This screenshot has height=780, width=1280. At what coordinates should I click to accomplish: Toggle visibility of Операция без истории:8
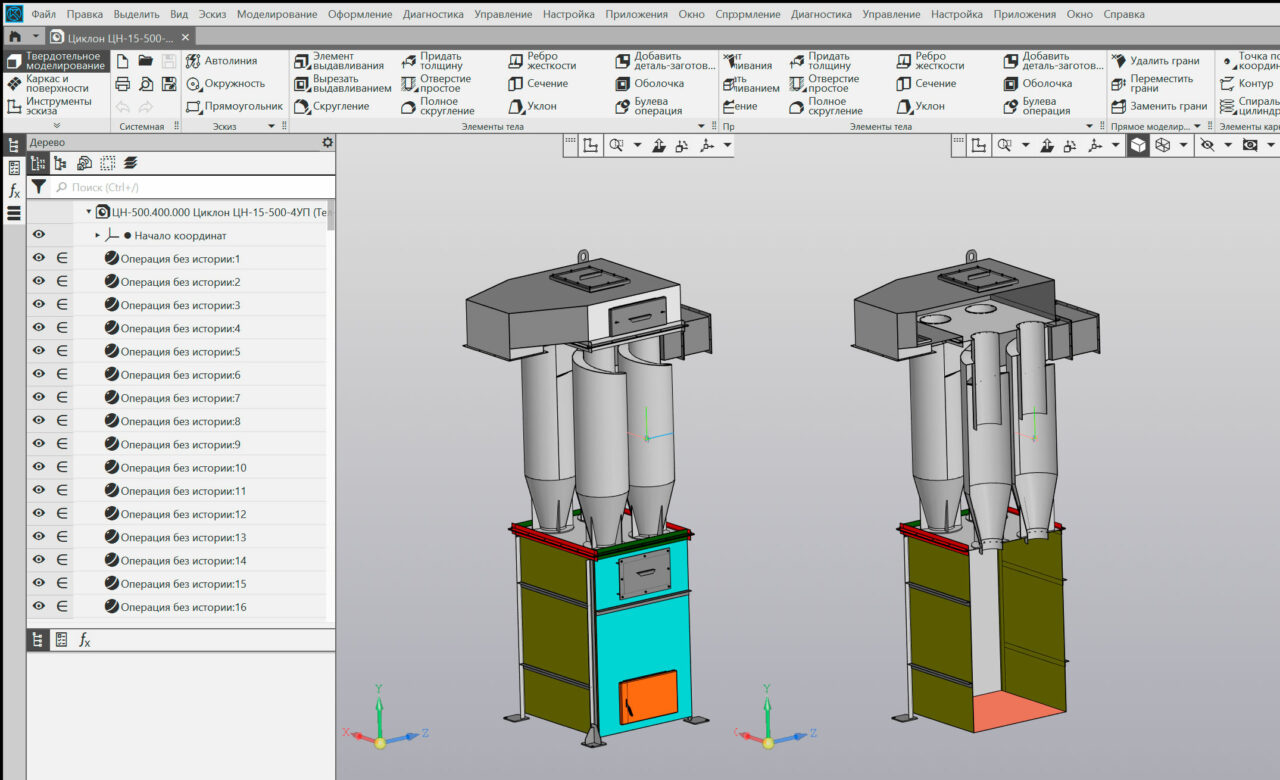[39, 421]
